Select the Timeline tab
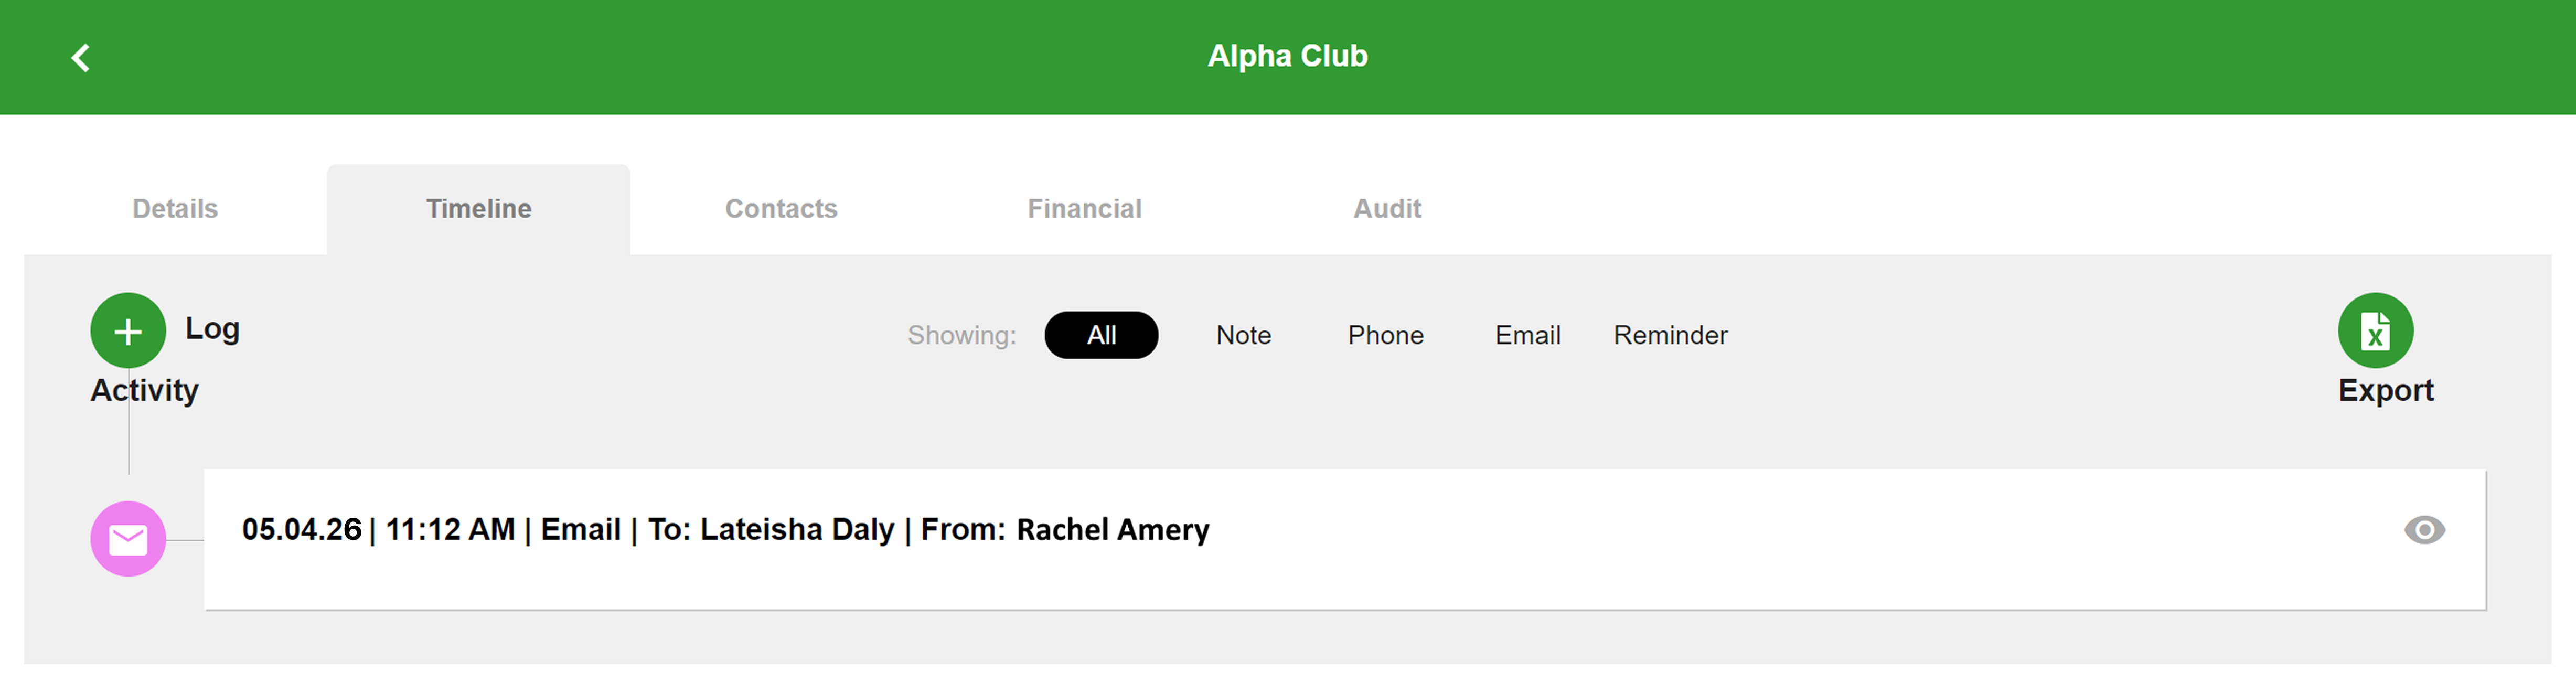 point(479,209)
